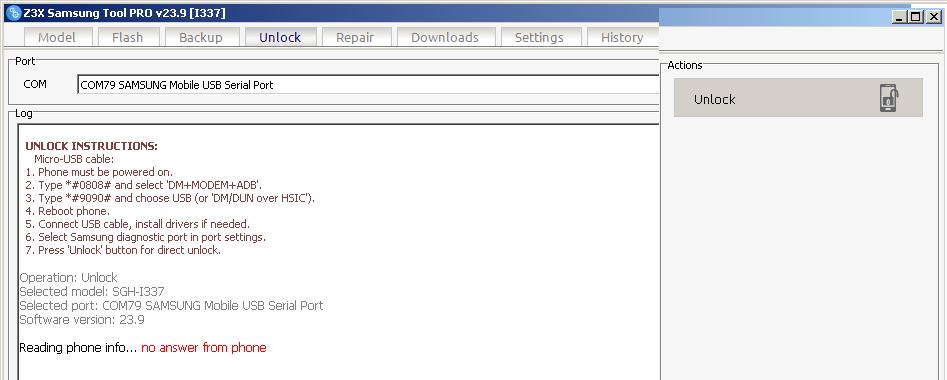947x380 pixels.
Task: Switch to the Flash tab
Action: (x=128, y=37)
